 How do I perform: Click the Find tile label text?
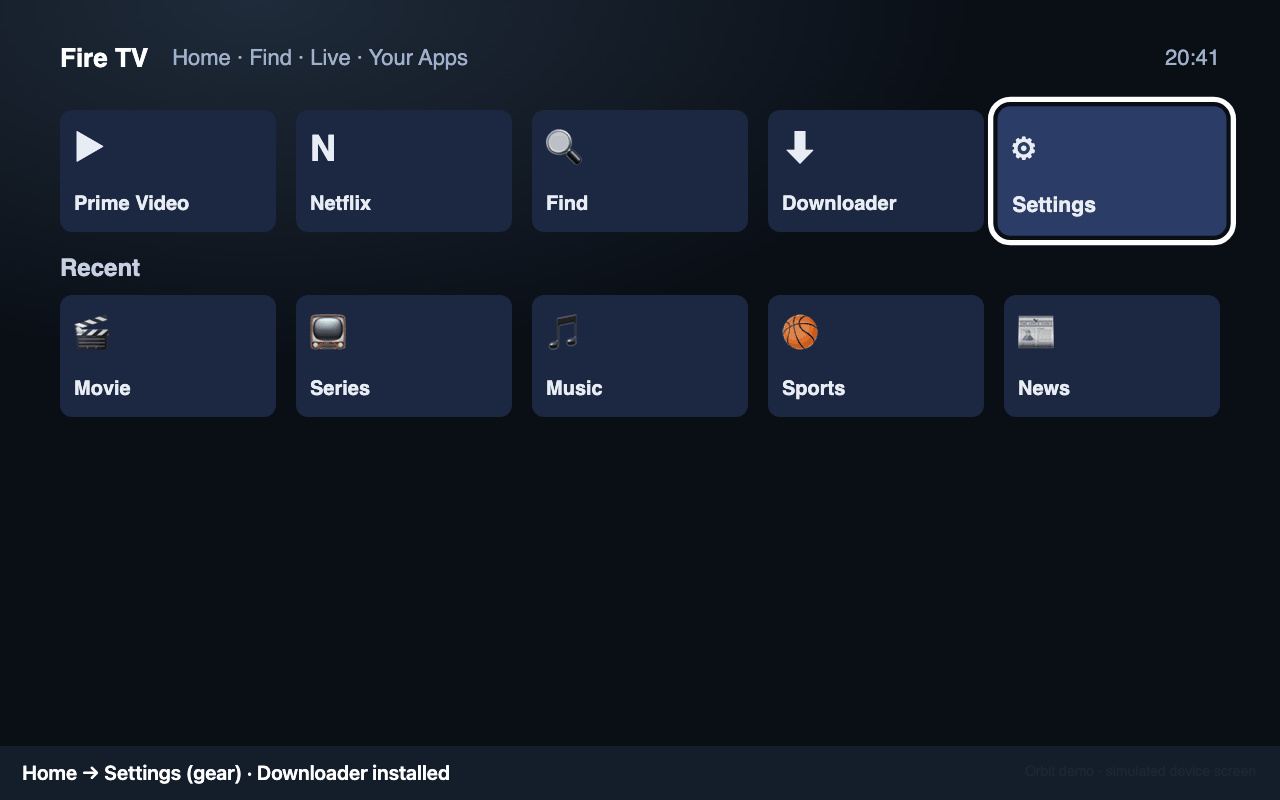(x=567, y=203)
